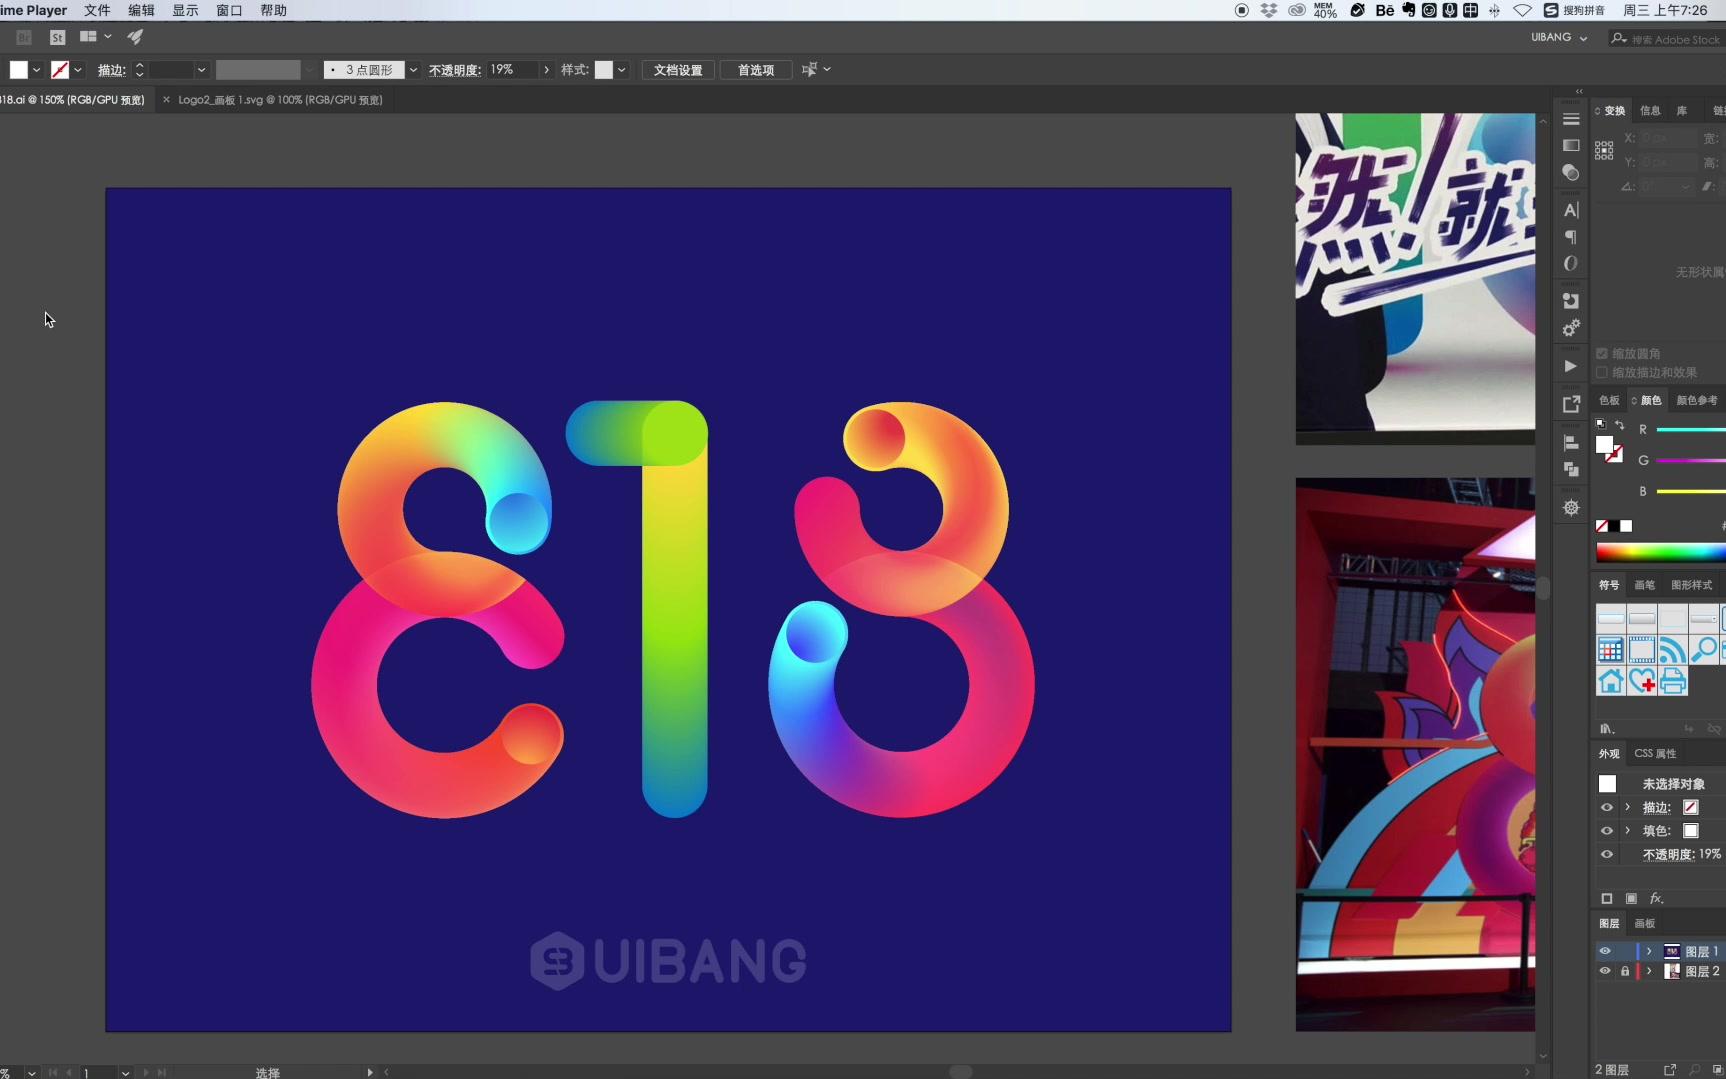Select the reference point locator grid
1726x1079 pixels.
click(x=1604, y=151)
